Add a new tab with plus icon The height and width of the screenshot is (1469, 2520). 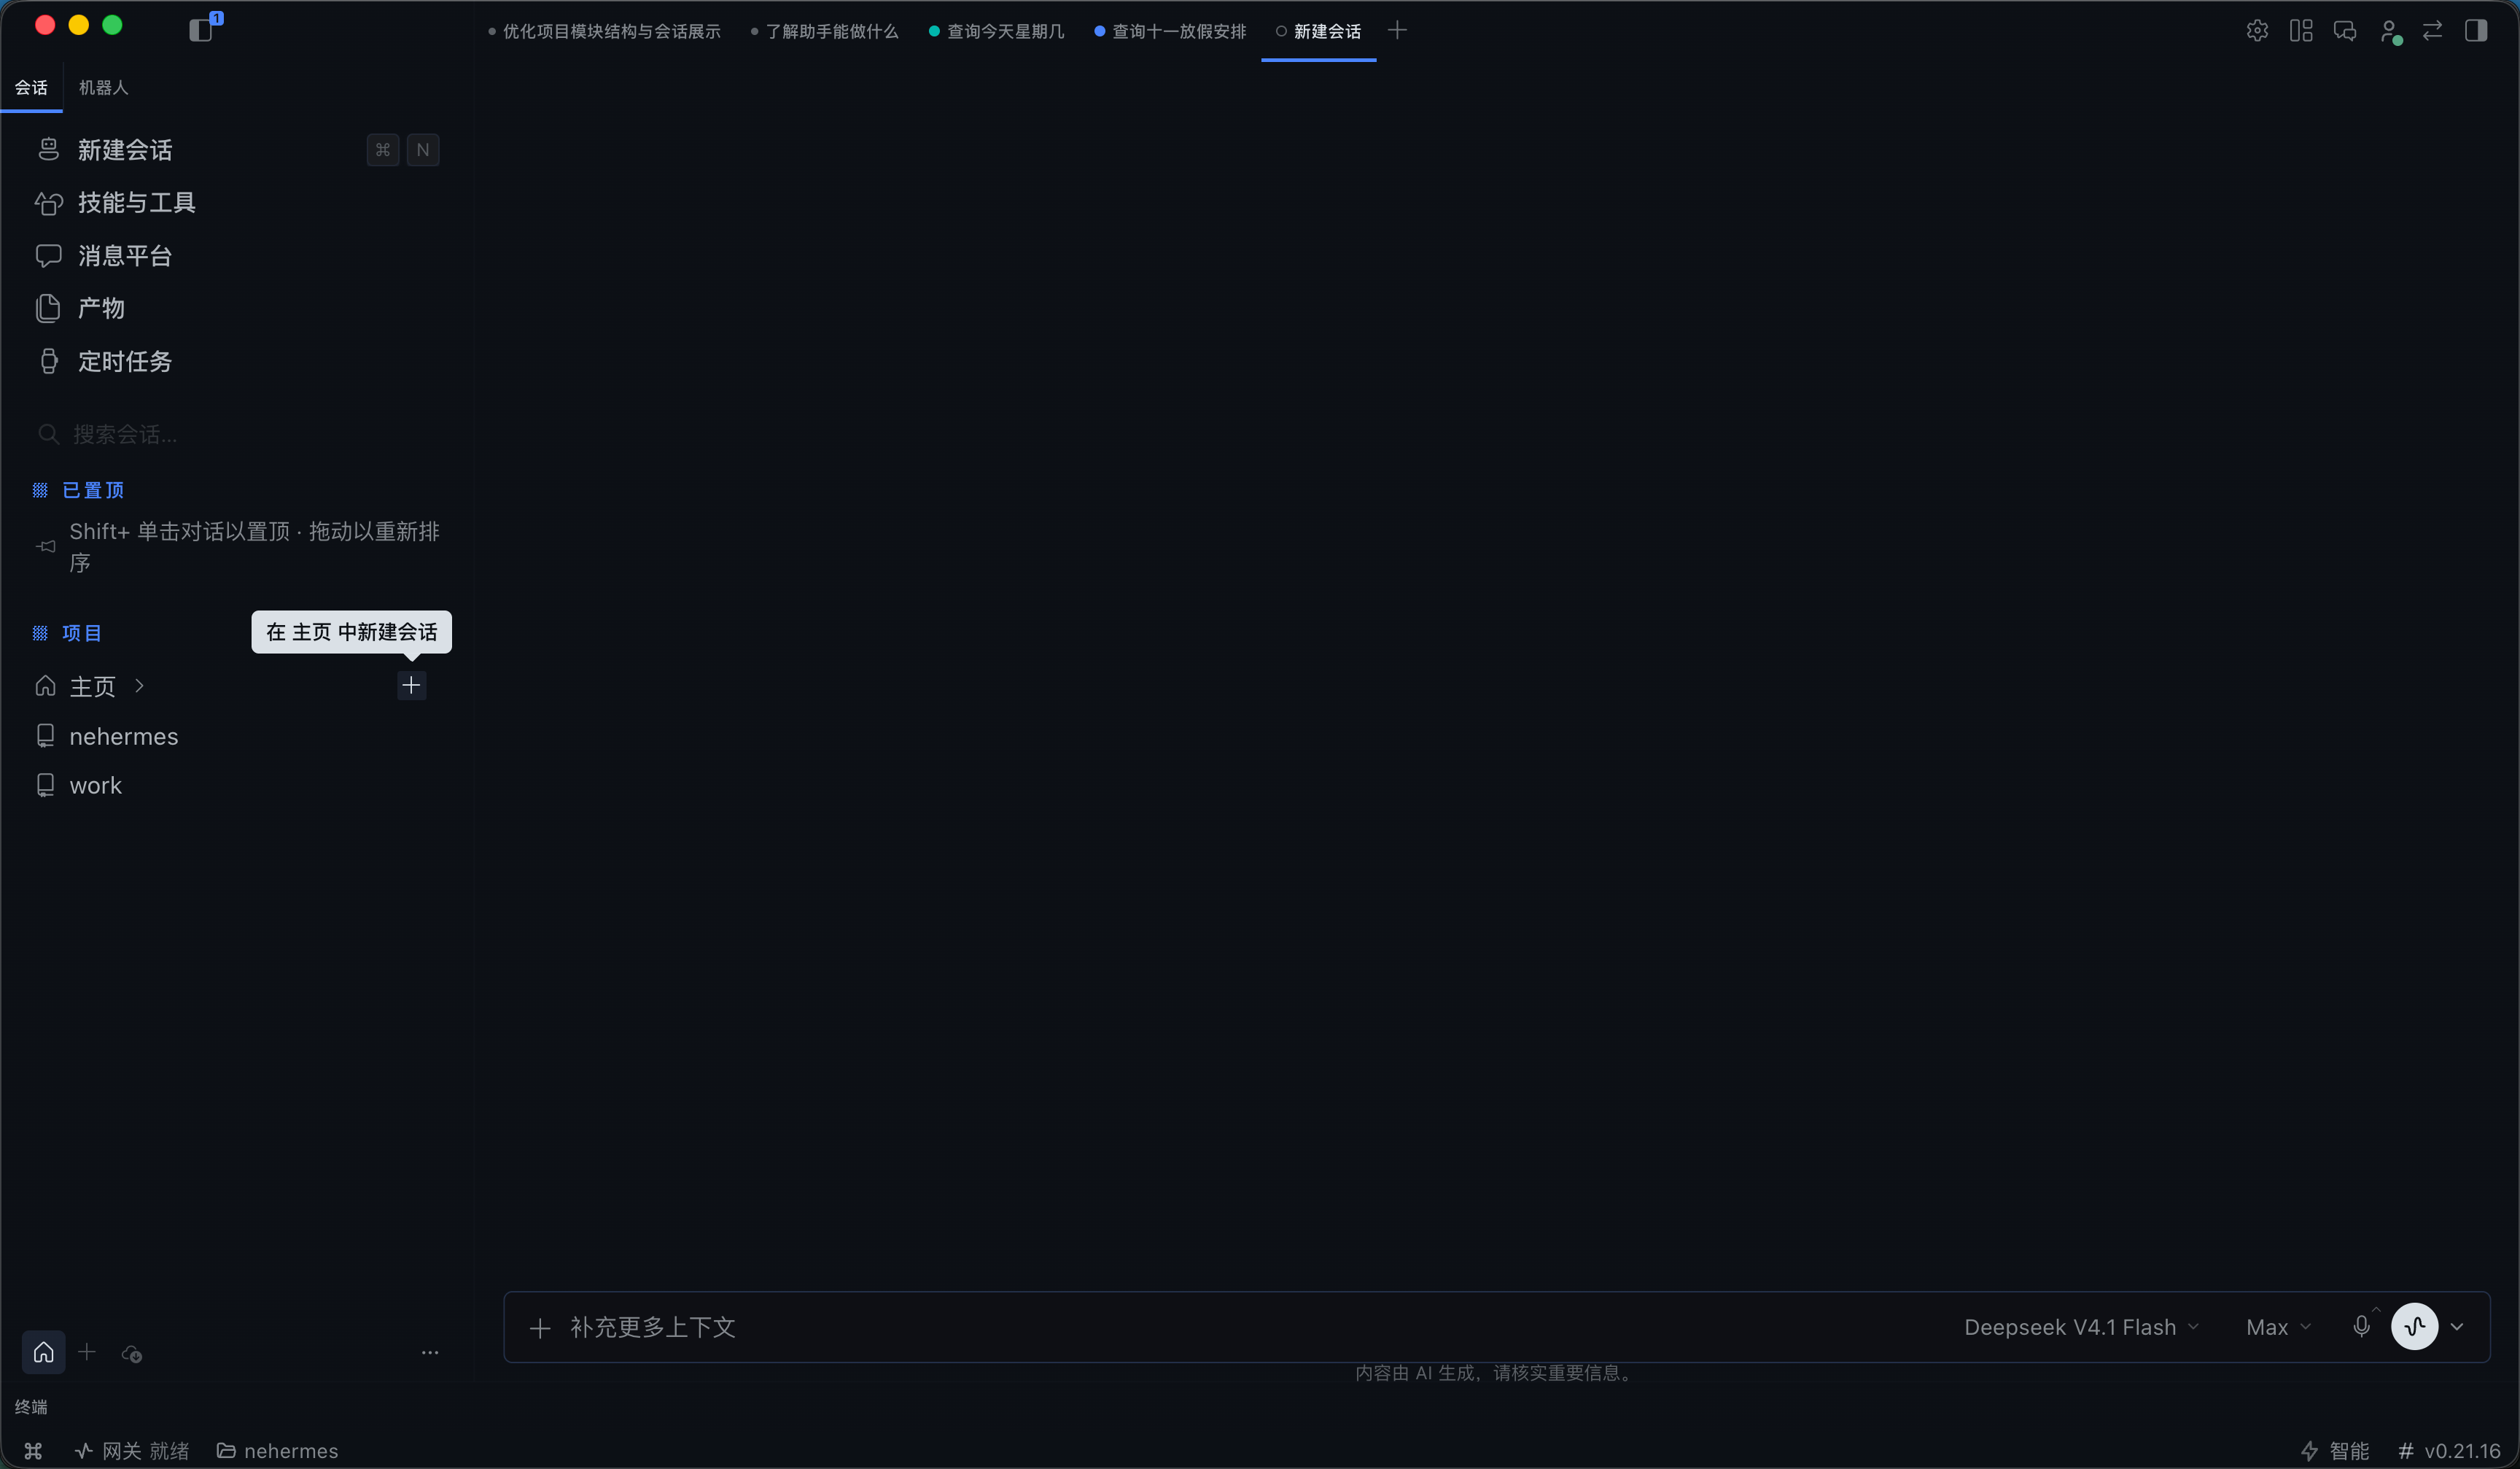[1397, 31]
